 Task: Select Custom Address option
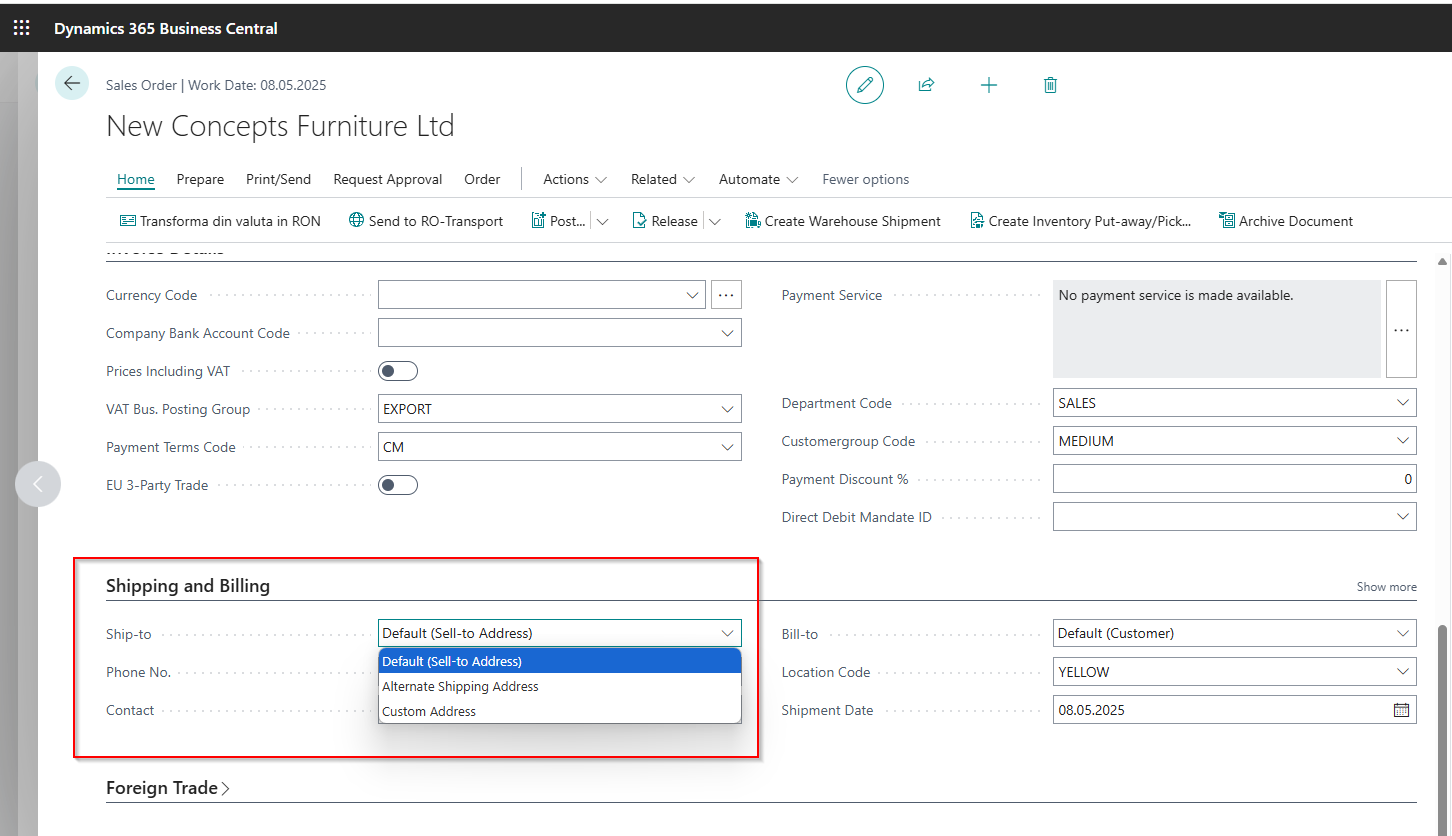click(x=560, y=711)
